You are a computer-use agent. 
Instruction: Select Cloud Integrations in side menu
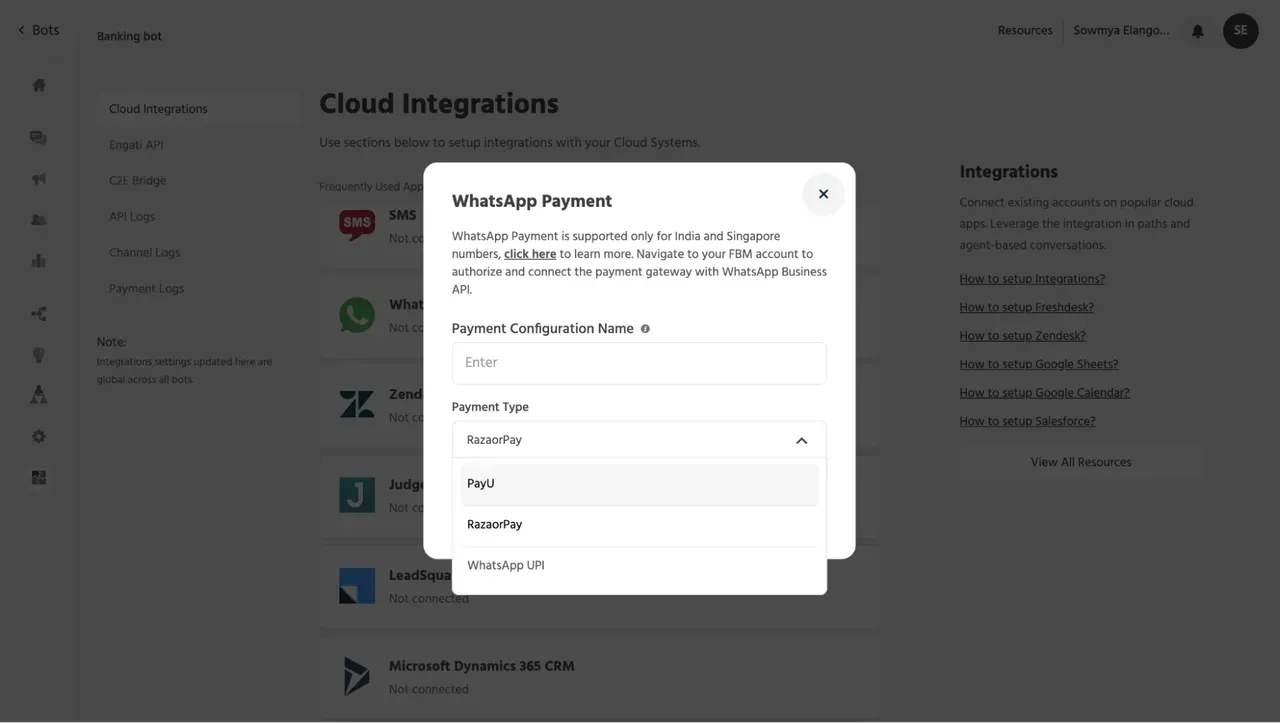coord(198,109)
